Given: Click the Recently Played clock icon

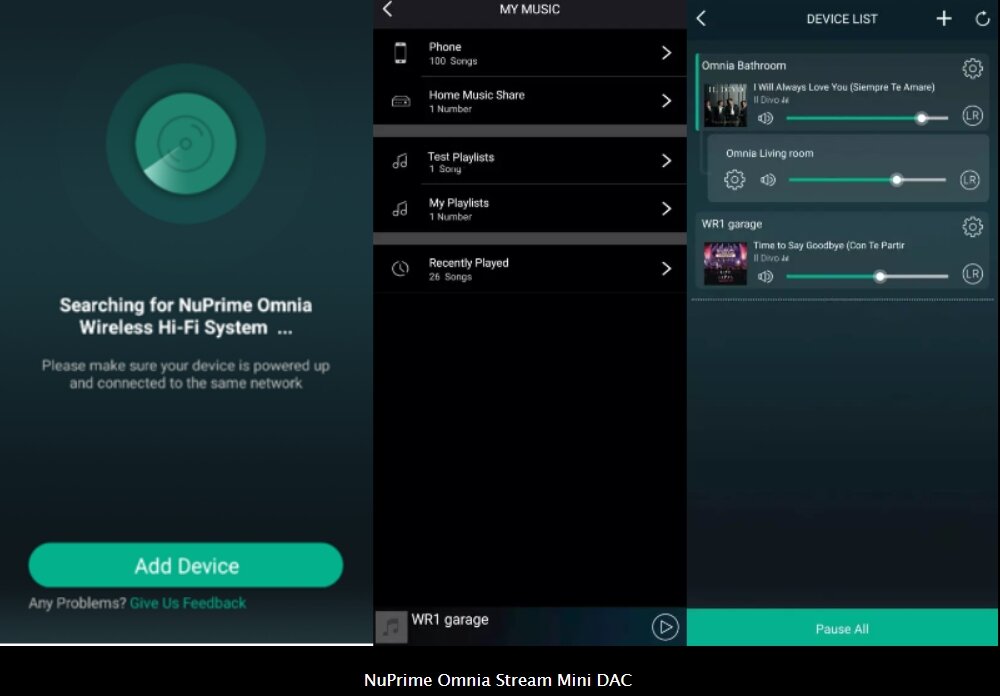Looking at the screenshot, I should pyautogui.click(x=400, y=269).
